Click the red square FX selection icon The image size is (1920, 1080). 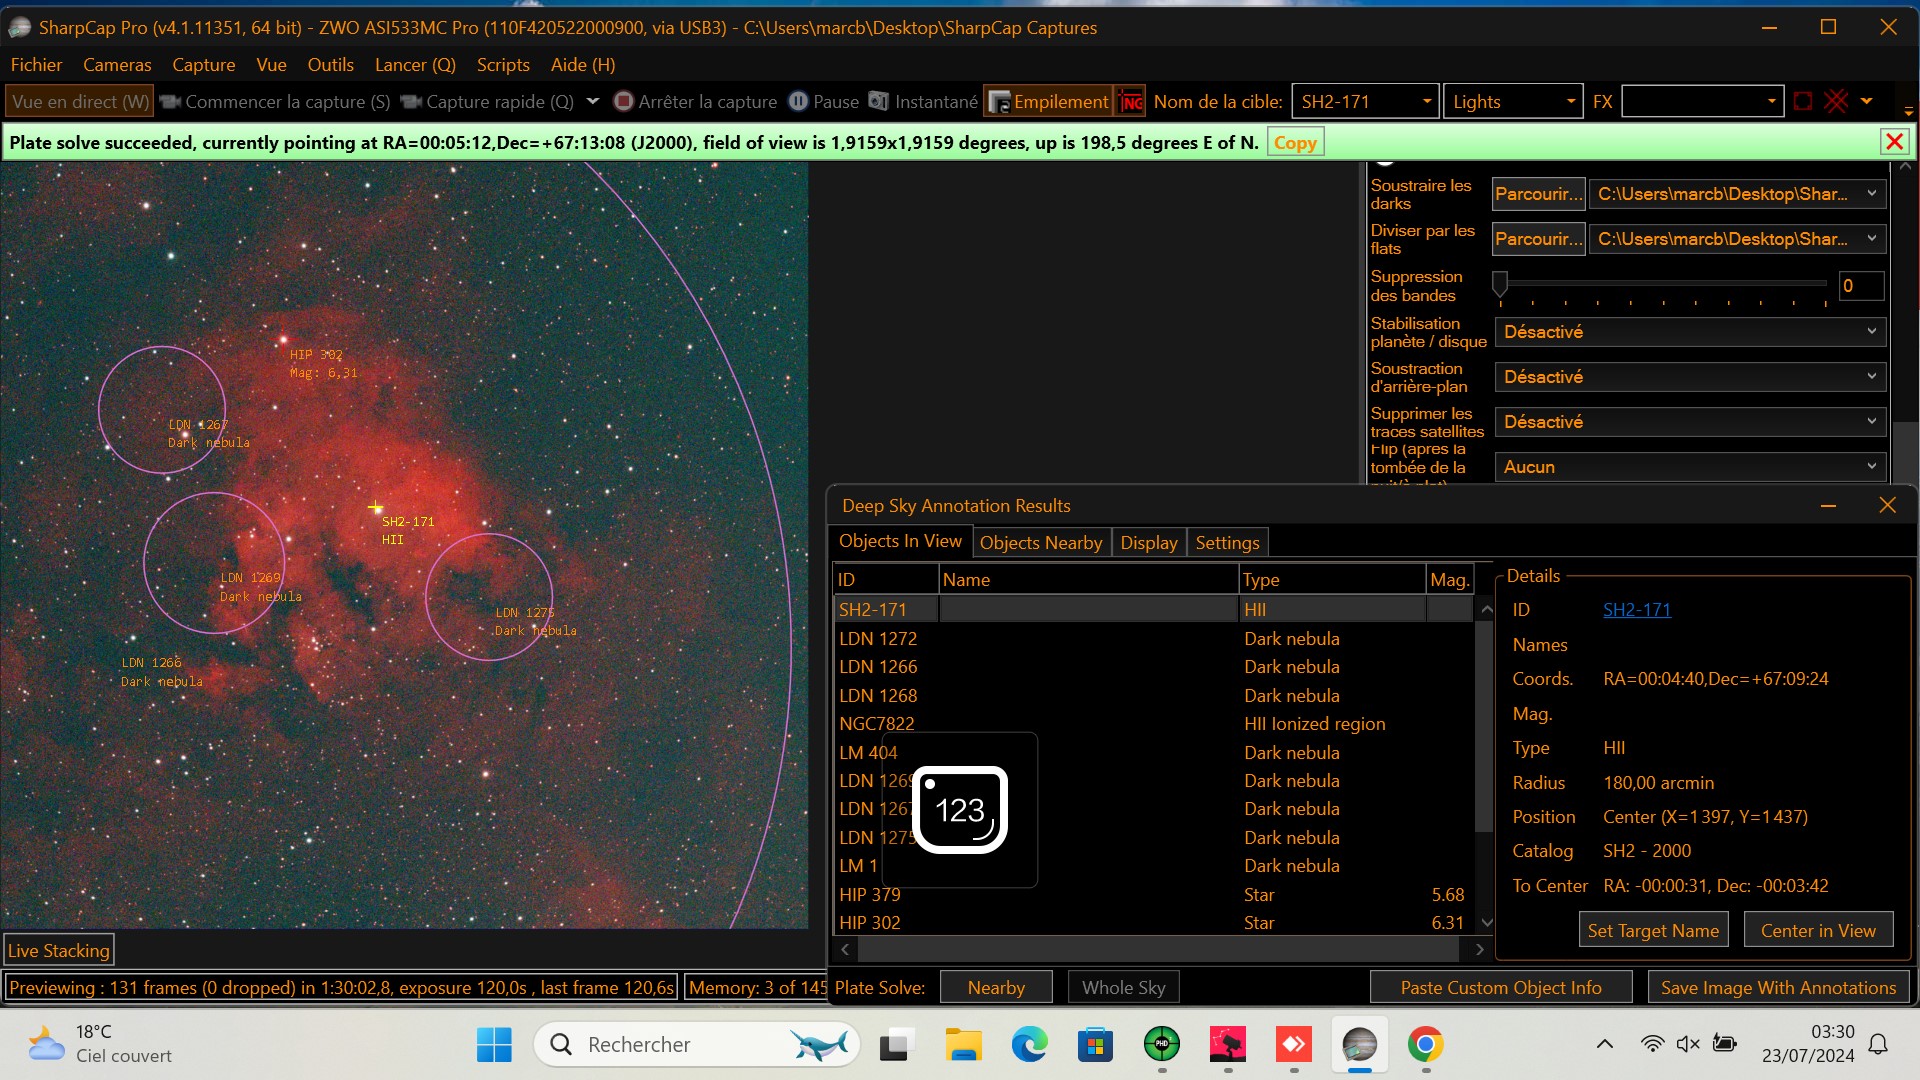coord(1803,102)
